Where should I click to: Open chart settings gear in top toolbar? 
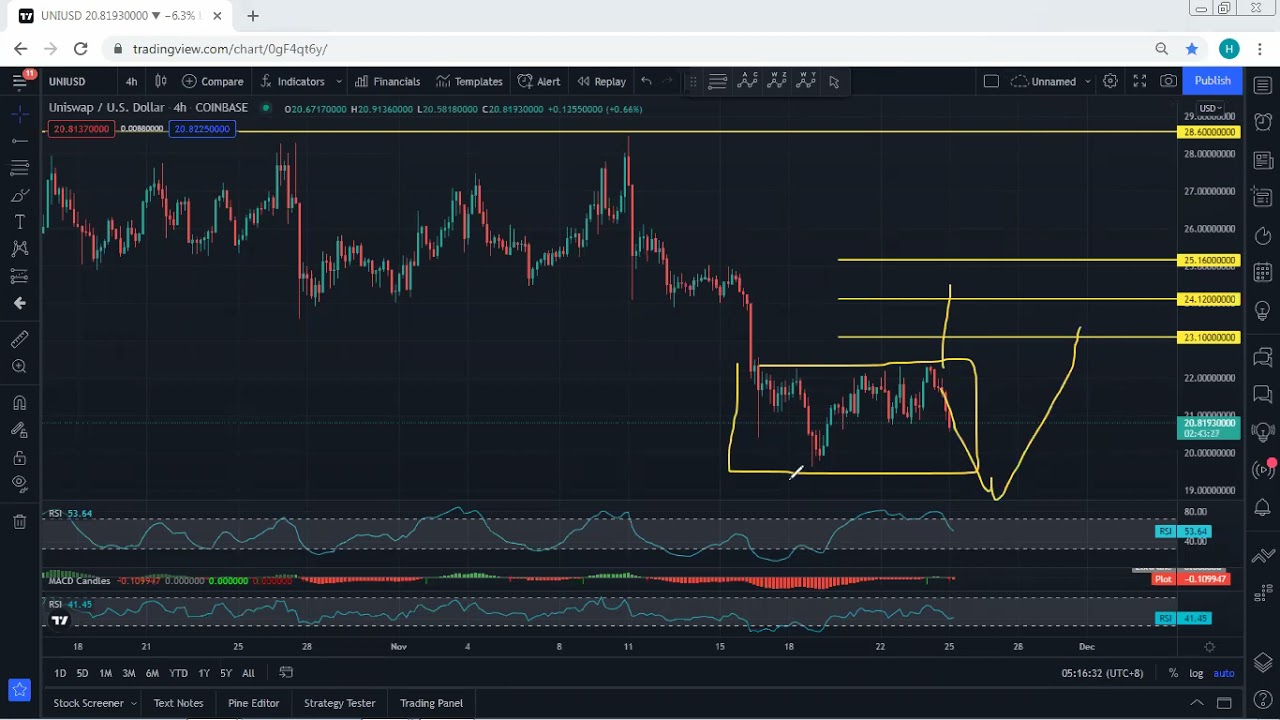(x=1110, y=81)
